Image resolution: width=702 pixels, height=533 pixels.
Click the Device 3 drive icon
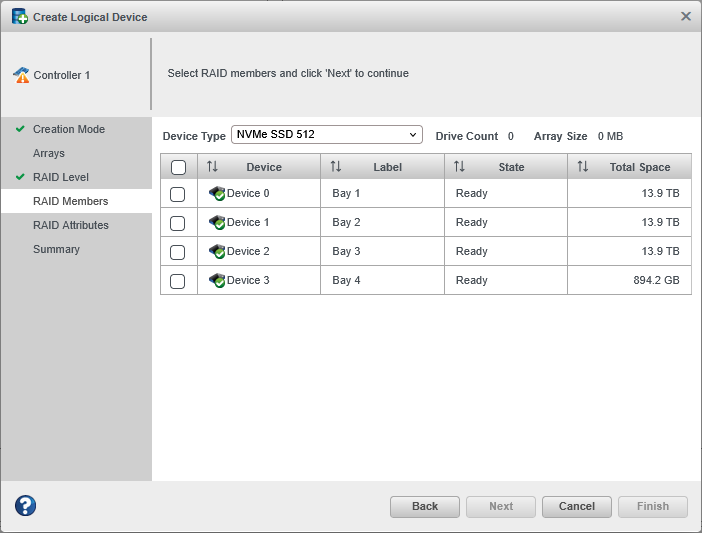[216, 281]
